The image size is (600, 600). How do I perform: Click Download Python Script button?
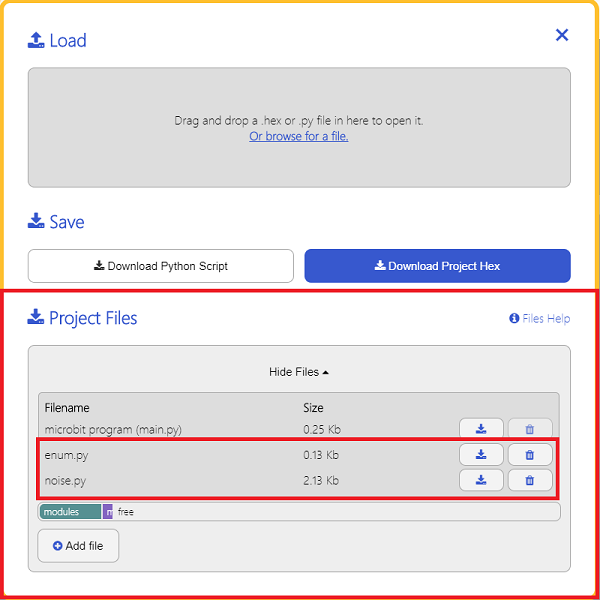click(x=161, y=266)
